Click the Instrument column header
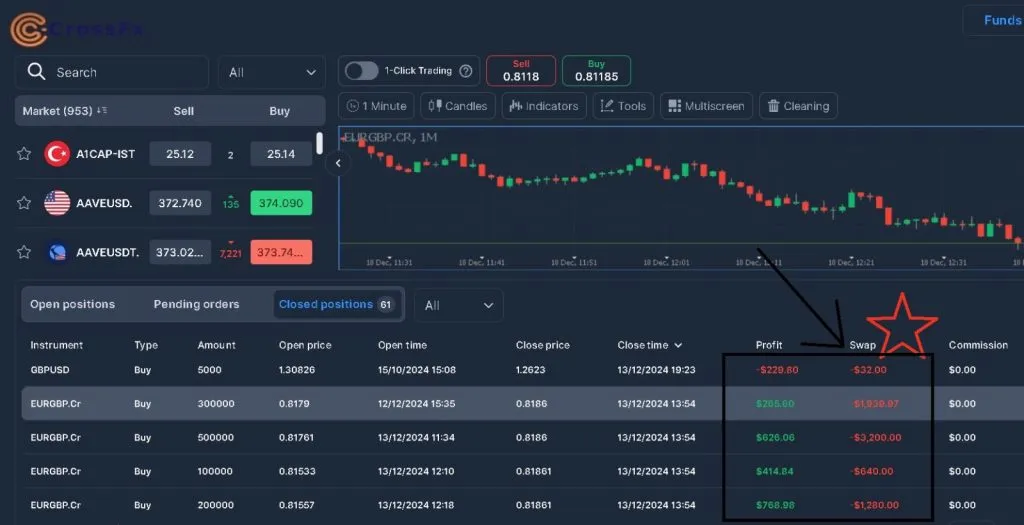This screenshot has width=1024, height=525. click(57, 345)
